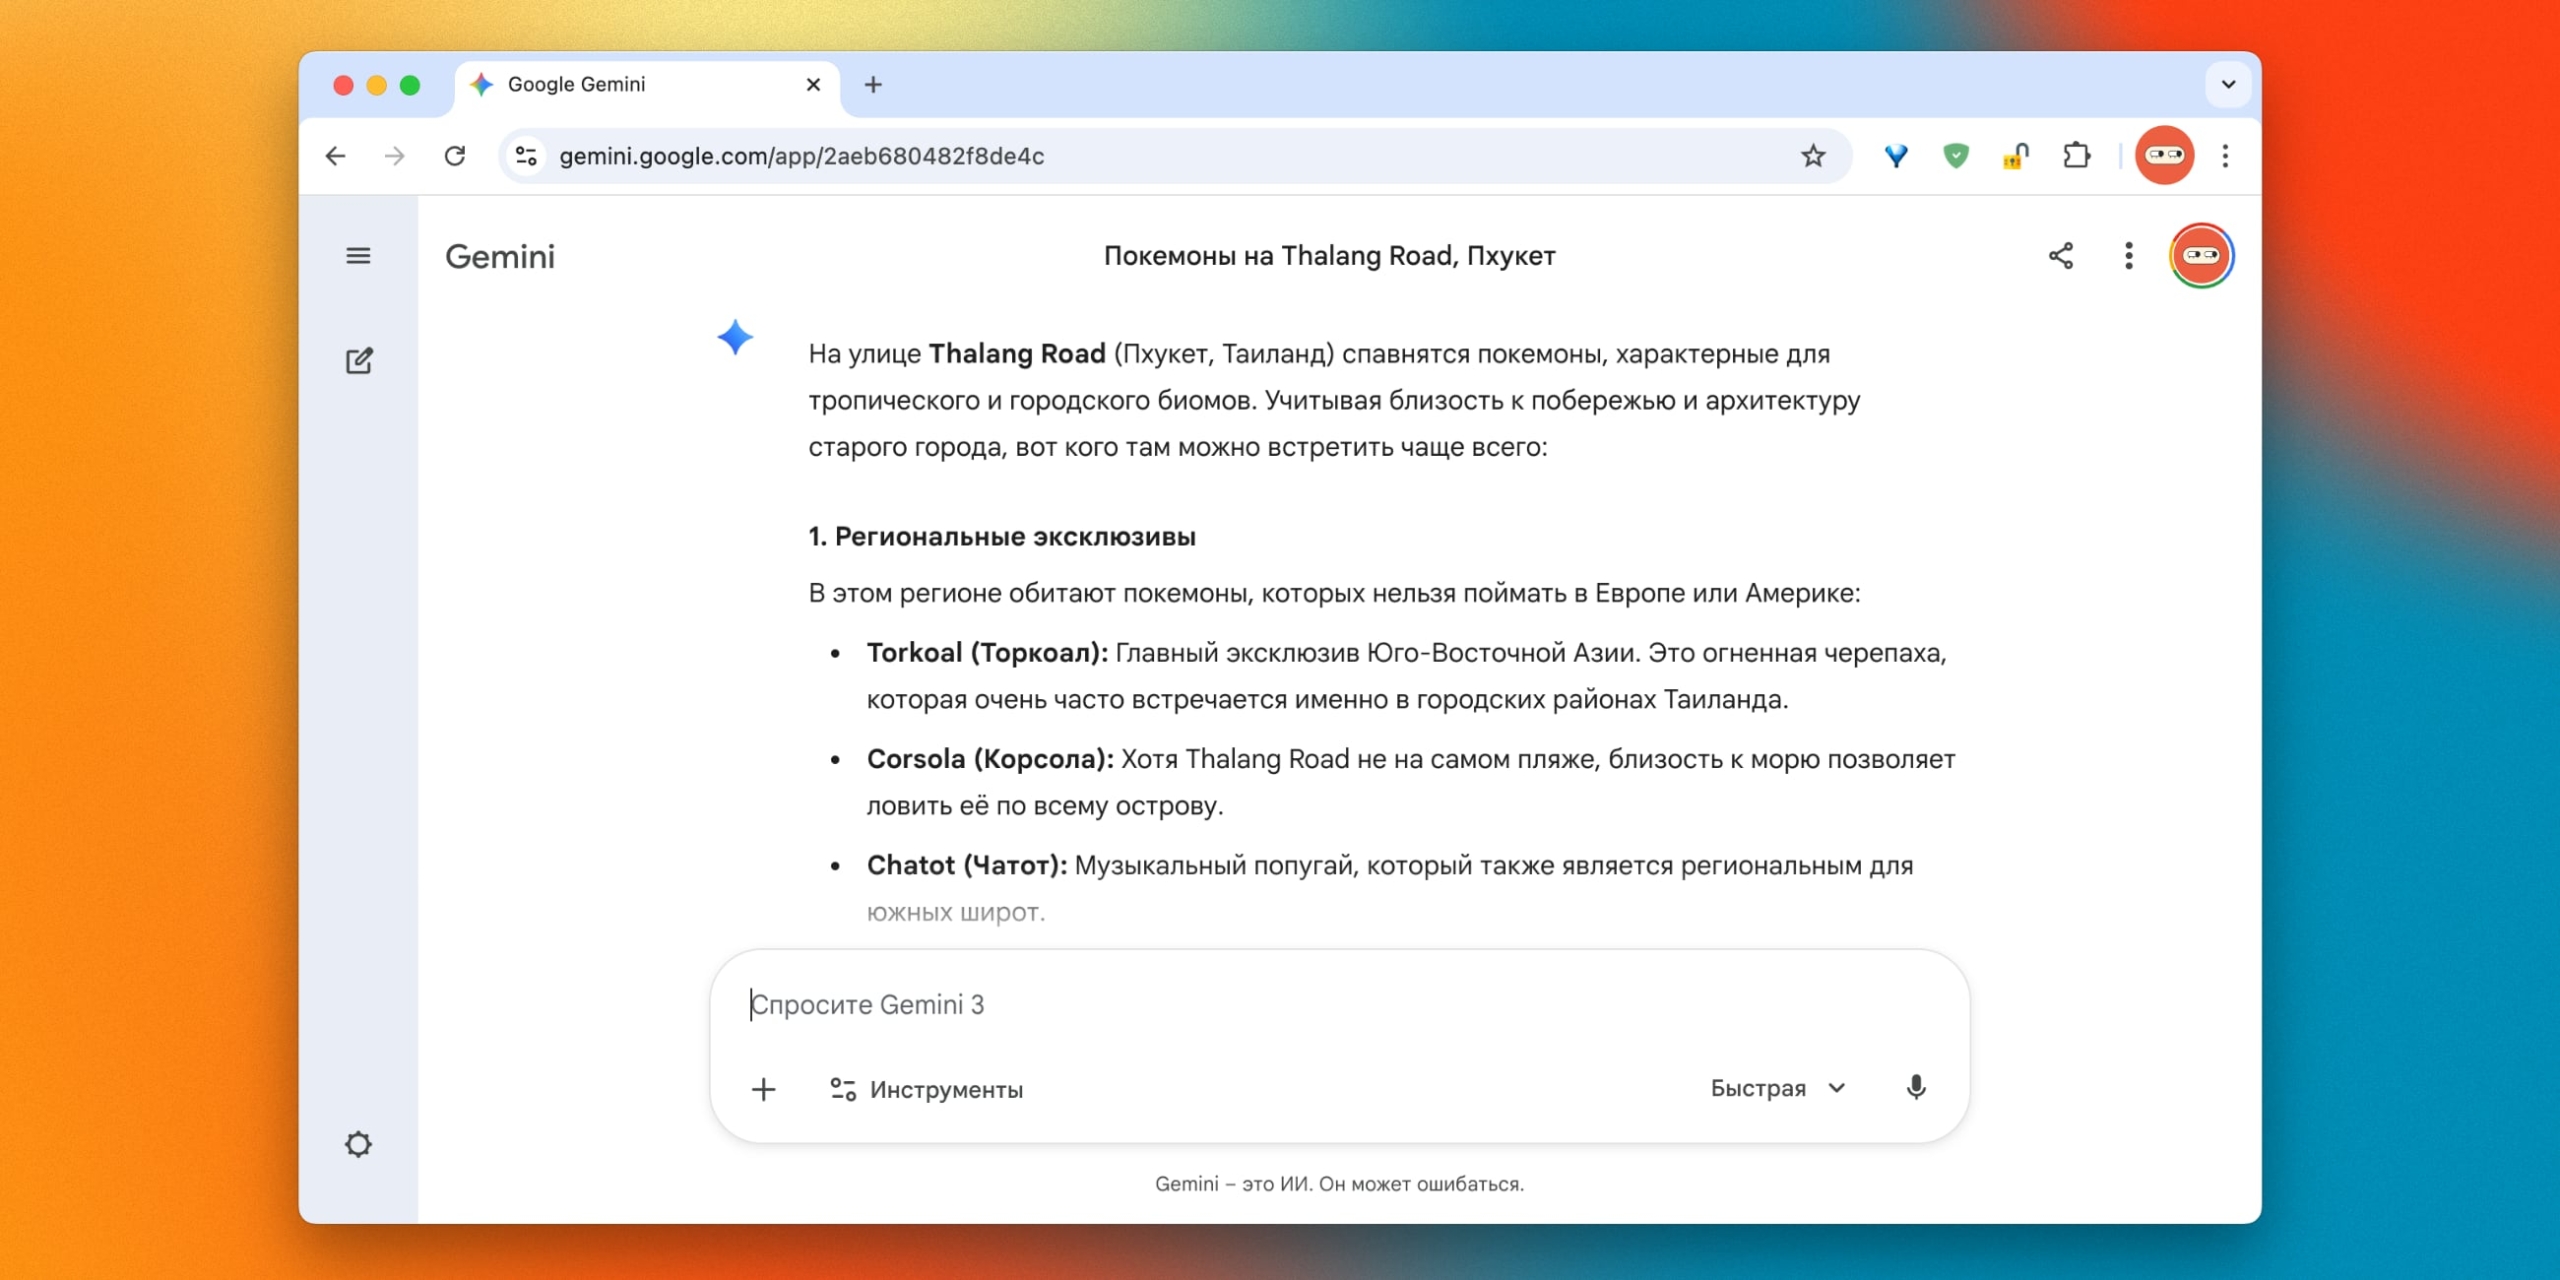Go back to previous page
The image size is (2560, 1280).
(x=336, y=156)
